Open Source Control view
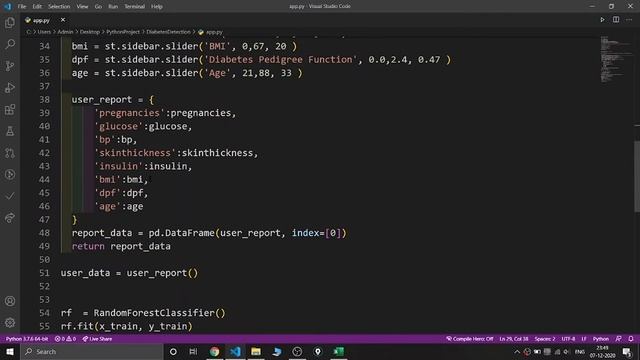 pos(10,66)
